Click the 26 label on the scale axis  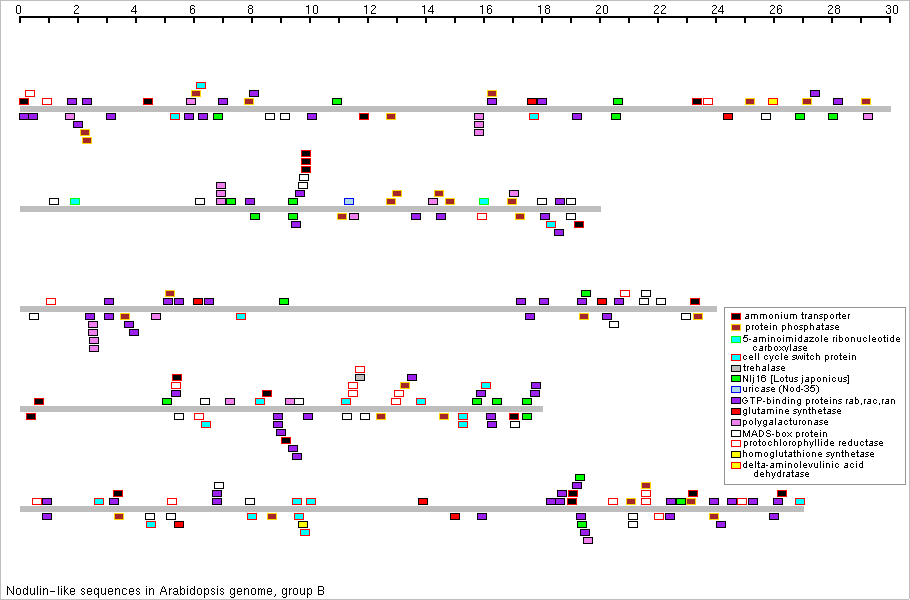[x=776, y=10]
